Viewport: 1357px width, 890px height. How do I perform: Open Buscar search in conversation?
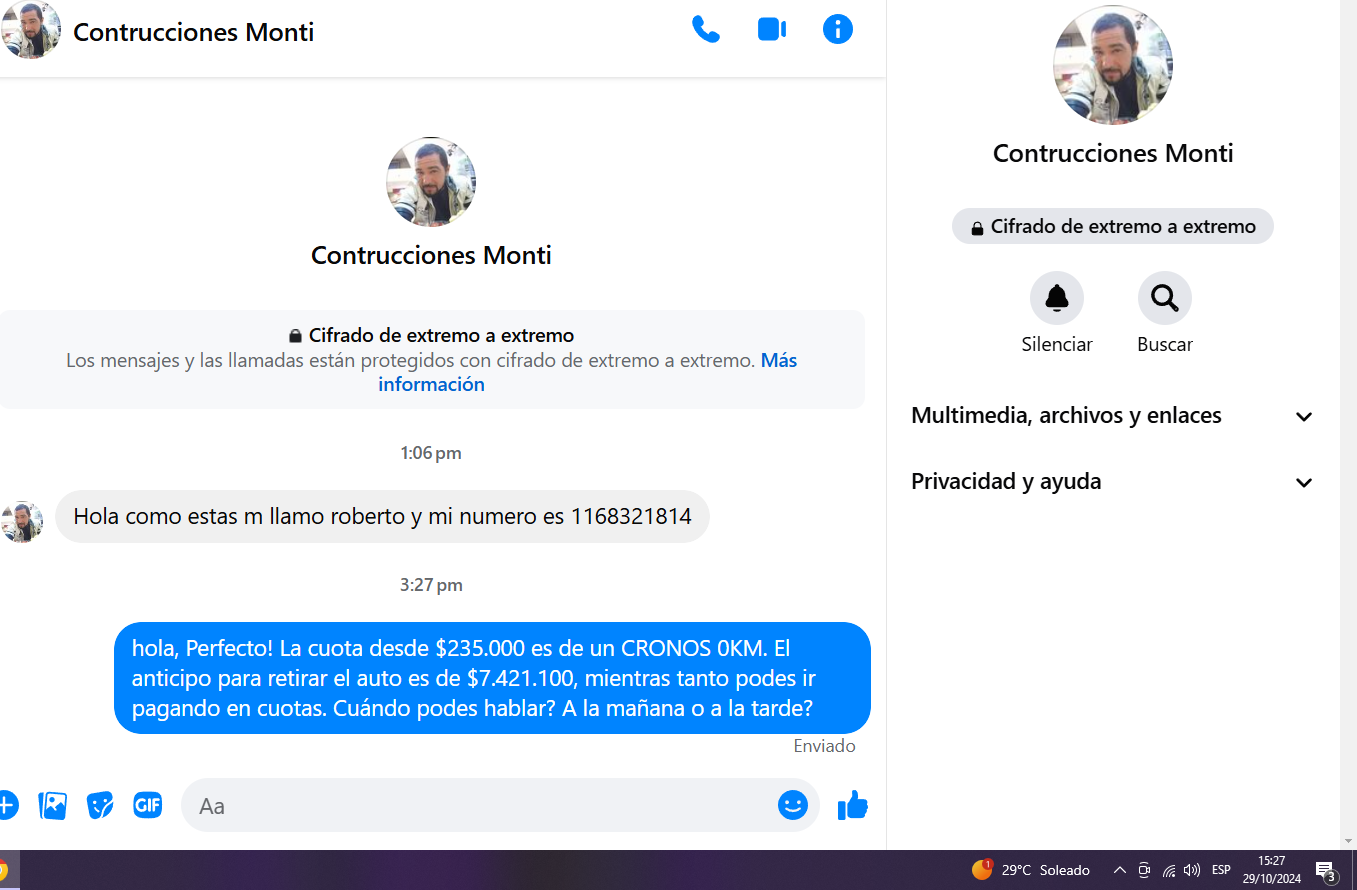[1165, 298]
